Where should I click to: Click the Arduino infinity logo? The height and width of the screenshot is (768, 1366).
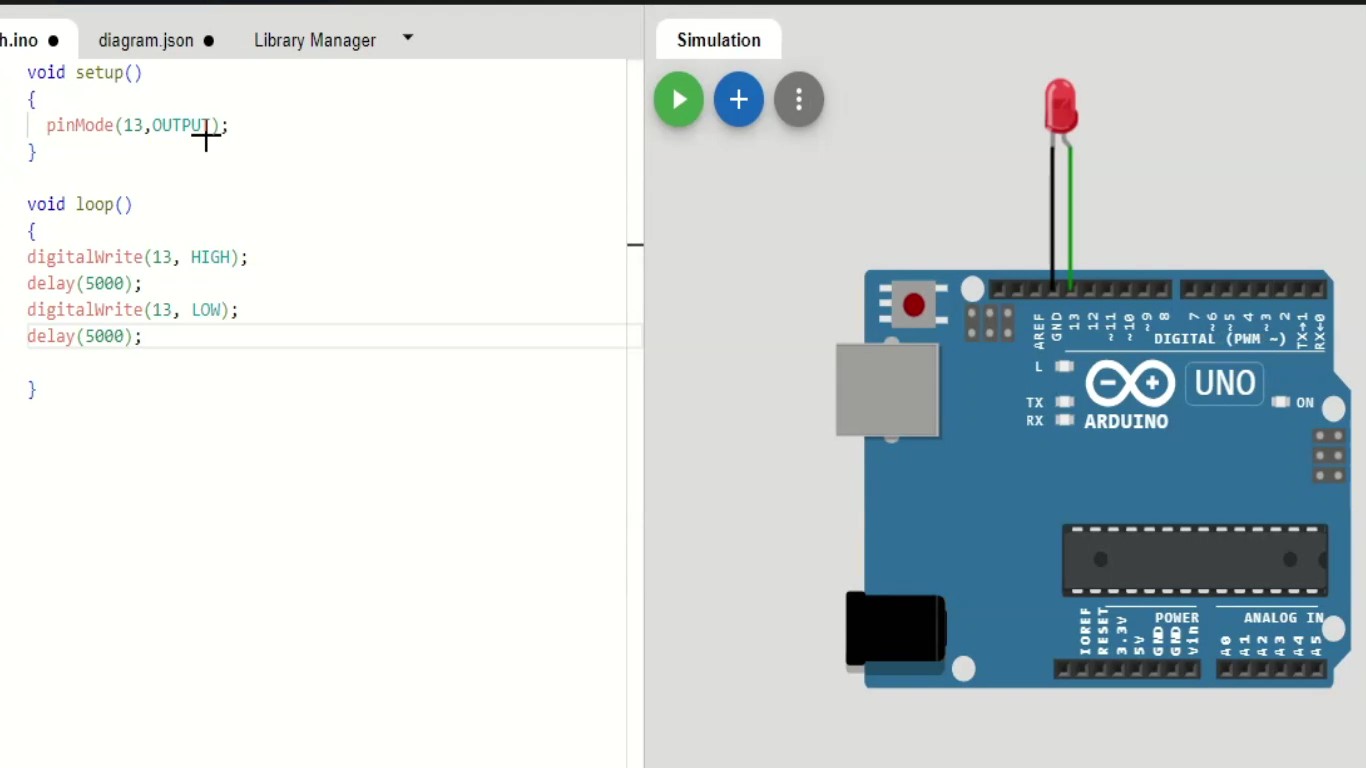pos(1130,384)
